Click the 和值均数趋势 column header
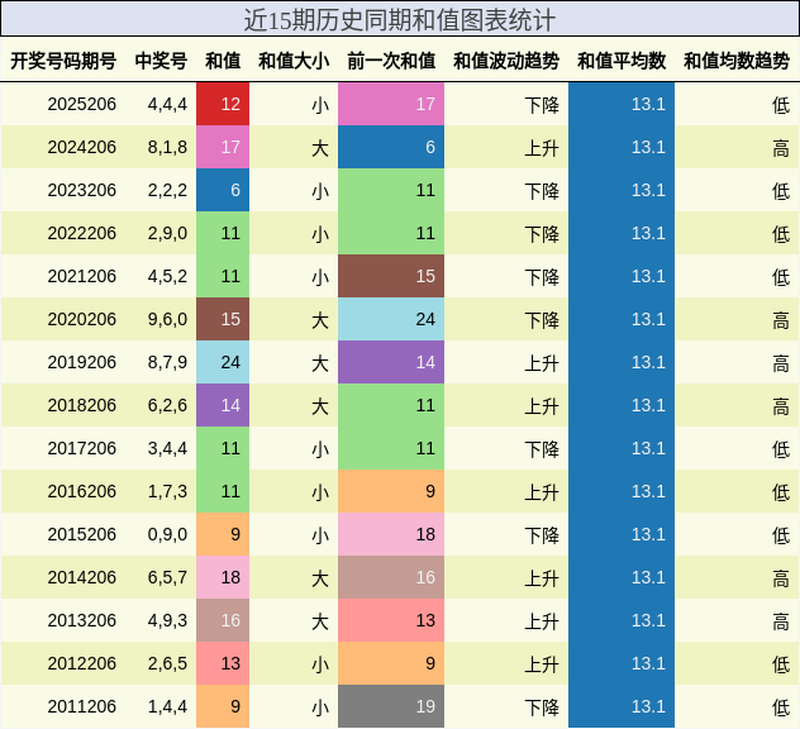Screen dimensions: 800x729 tap(737, 61)
